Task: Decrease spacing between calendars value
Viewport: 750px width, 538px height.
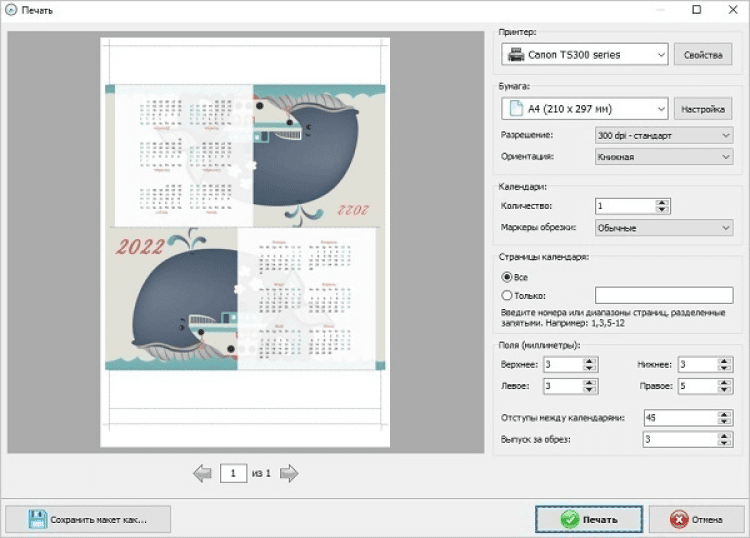Action: (725, 421)
